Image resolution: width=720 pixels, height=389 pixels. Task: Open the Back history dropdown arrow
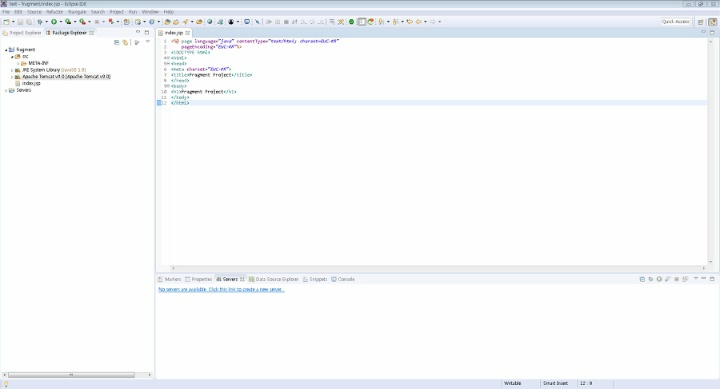click(425, 22)
